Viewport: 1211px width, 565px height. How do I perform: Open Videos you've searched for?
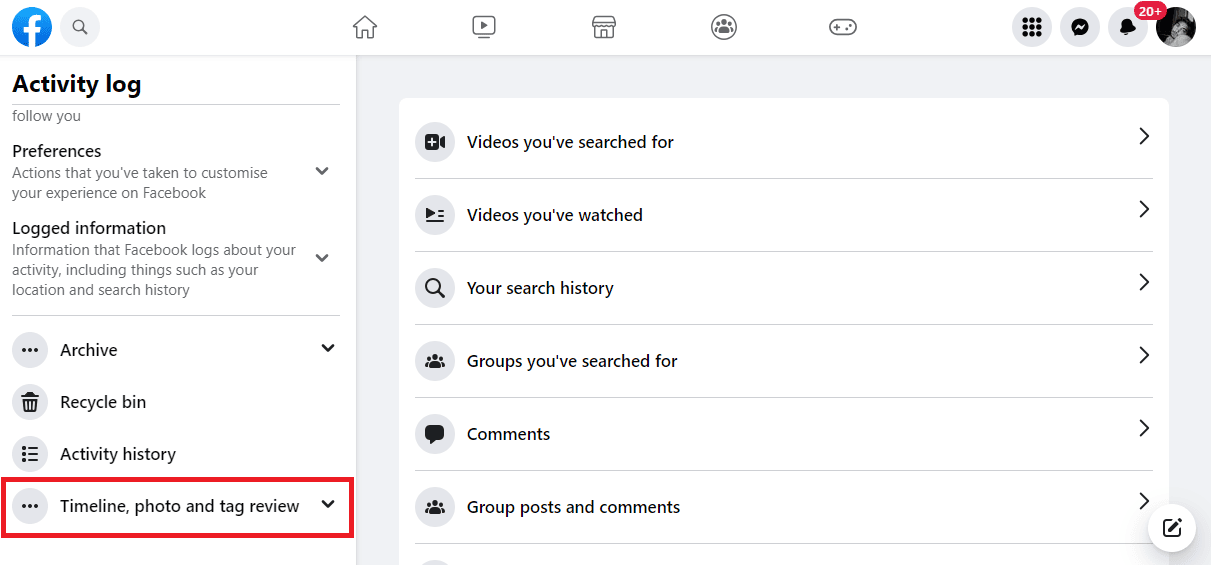coord(784,142)
